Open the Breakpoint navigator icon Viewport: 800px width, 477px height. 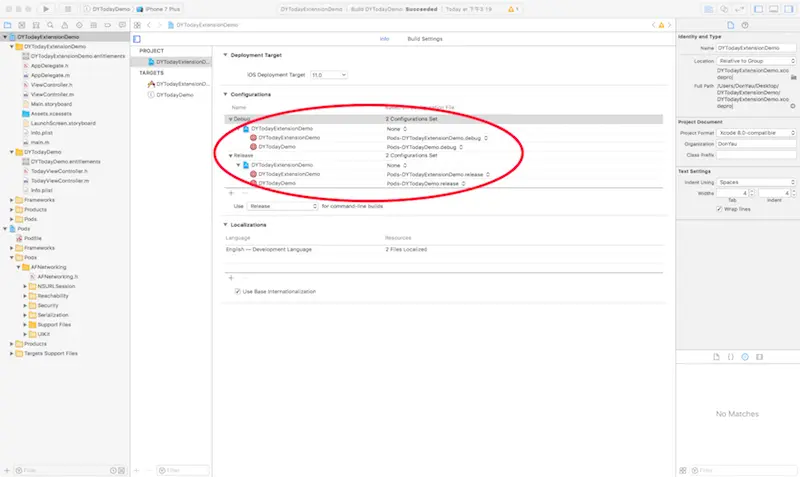[x=108, y=25]
